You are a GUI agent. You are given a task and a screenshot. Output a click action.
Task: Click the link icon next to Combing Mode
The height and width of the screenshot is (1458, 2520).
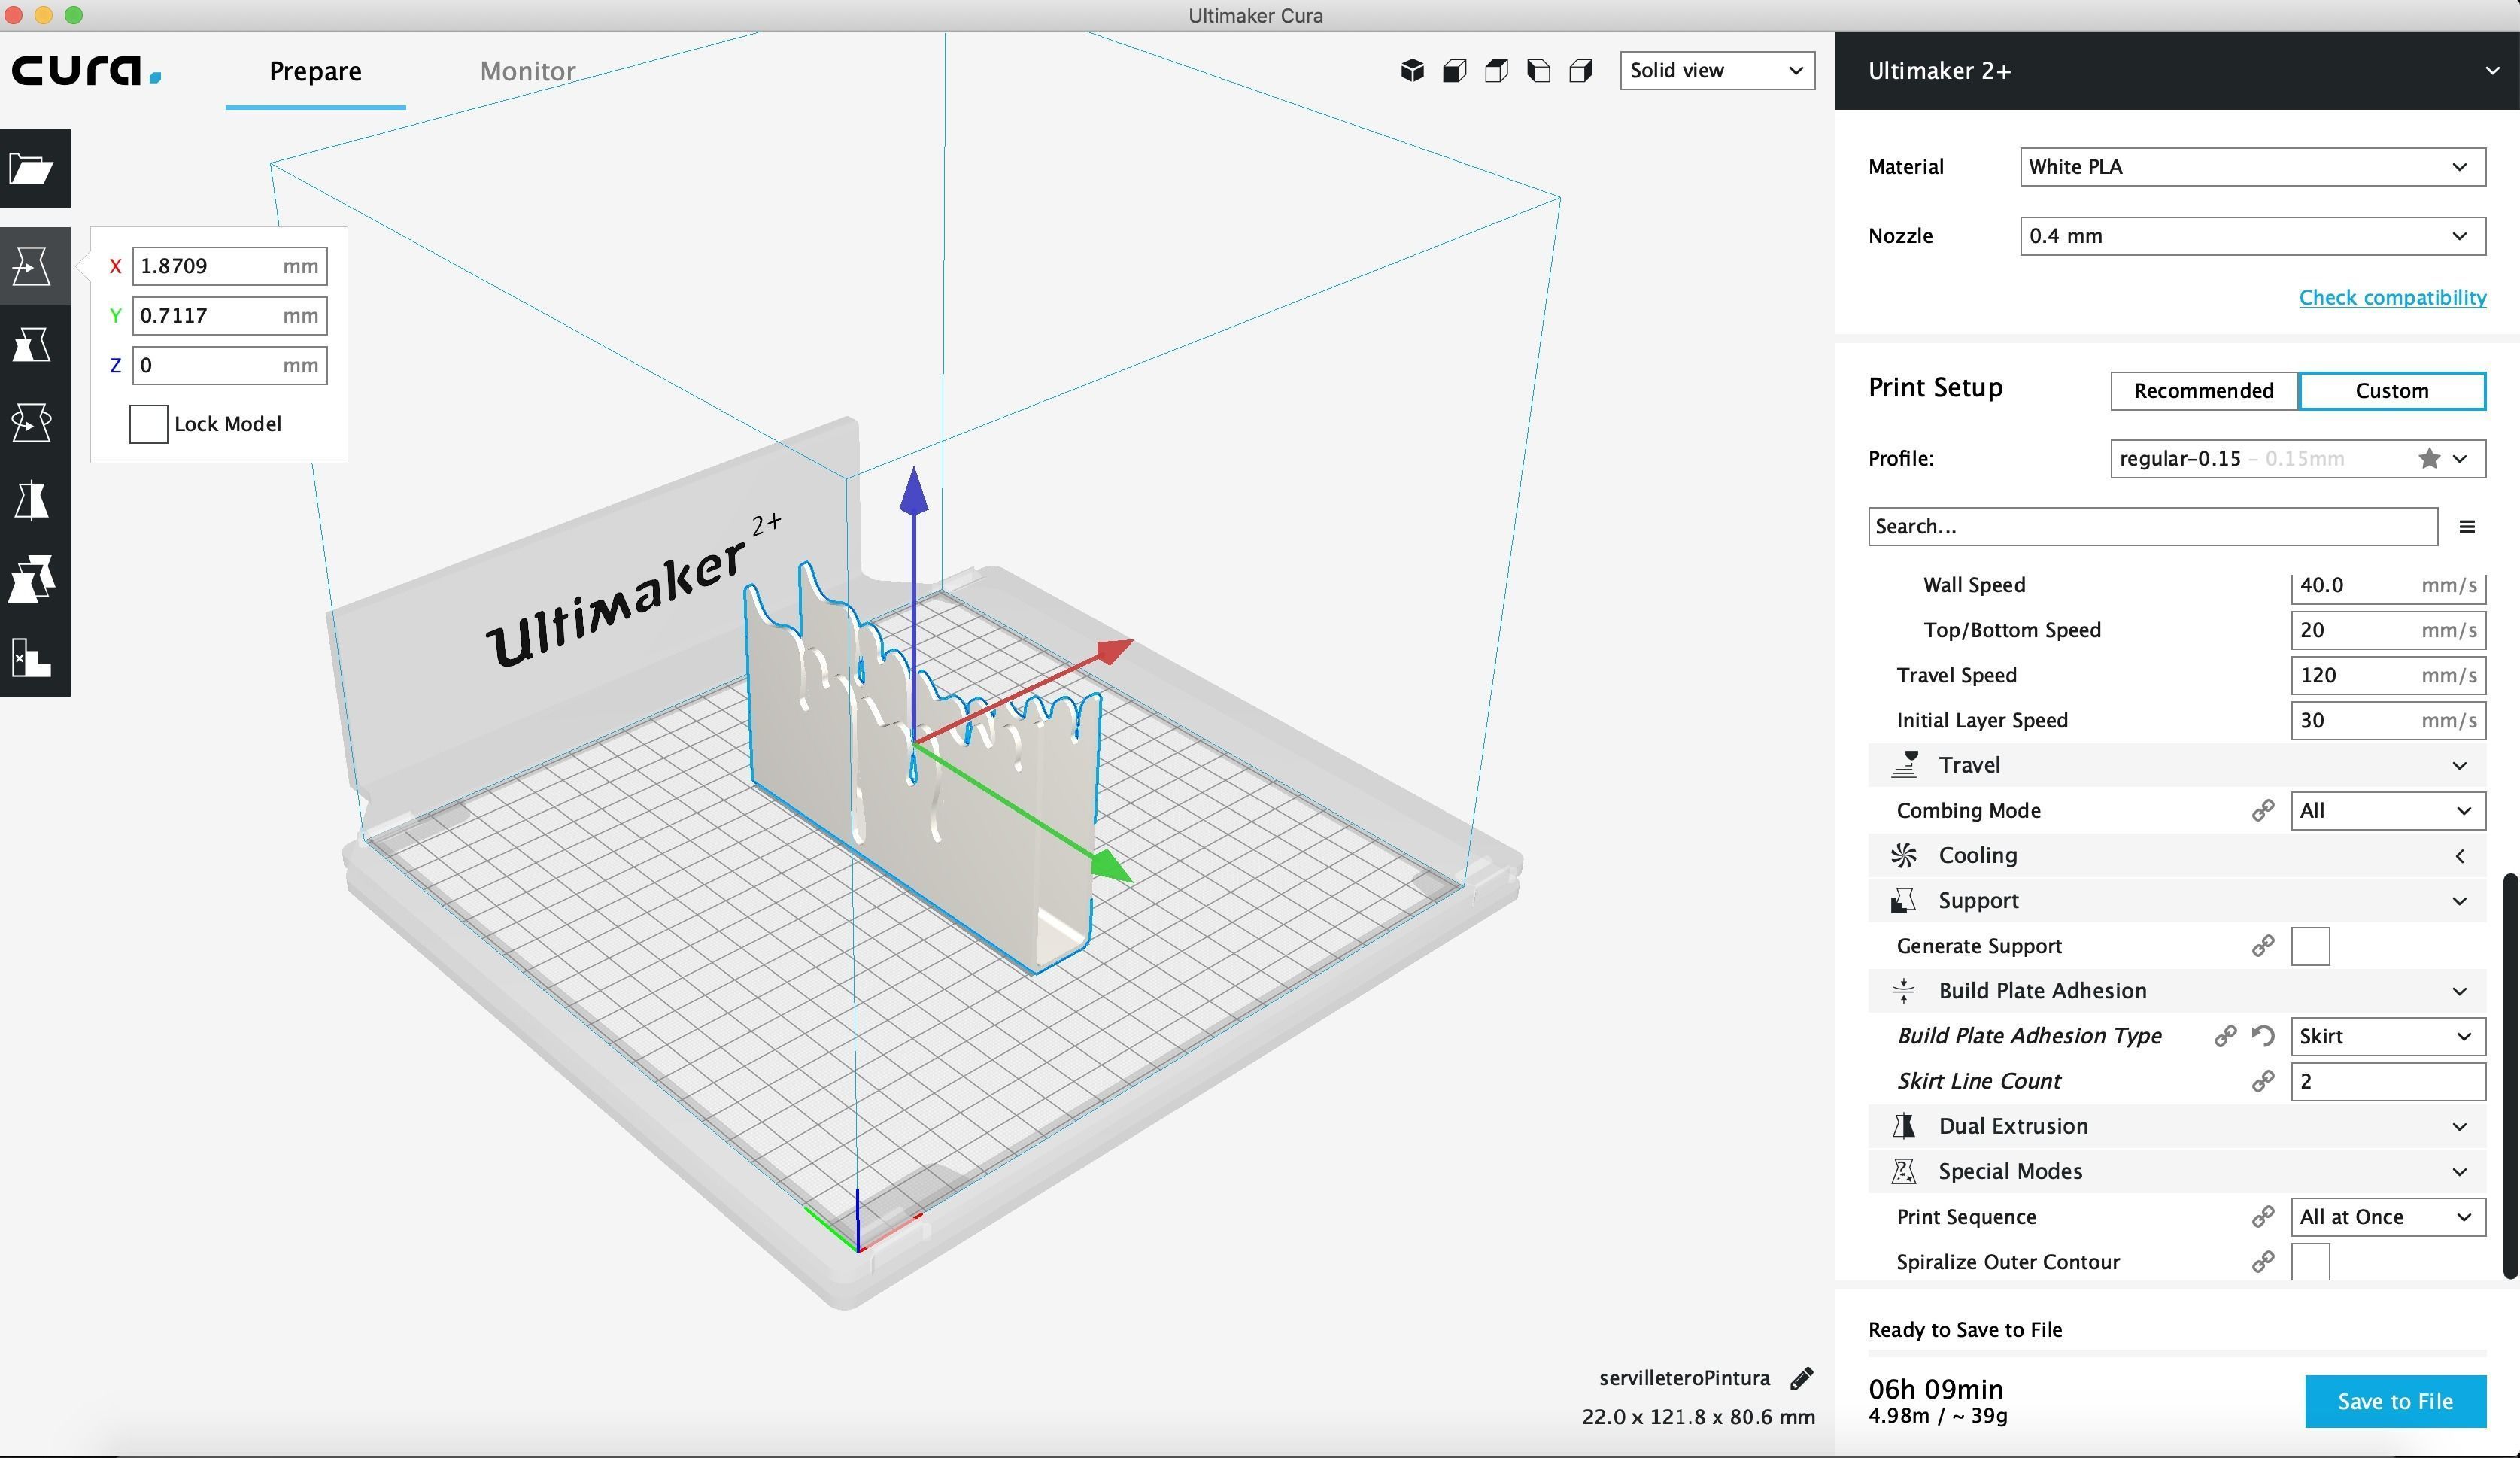[x=2262, y=811]
